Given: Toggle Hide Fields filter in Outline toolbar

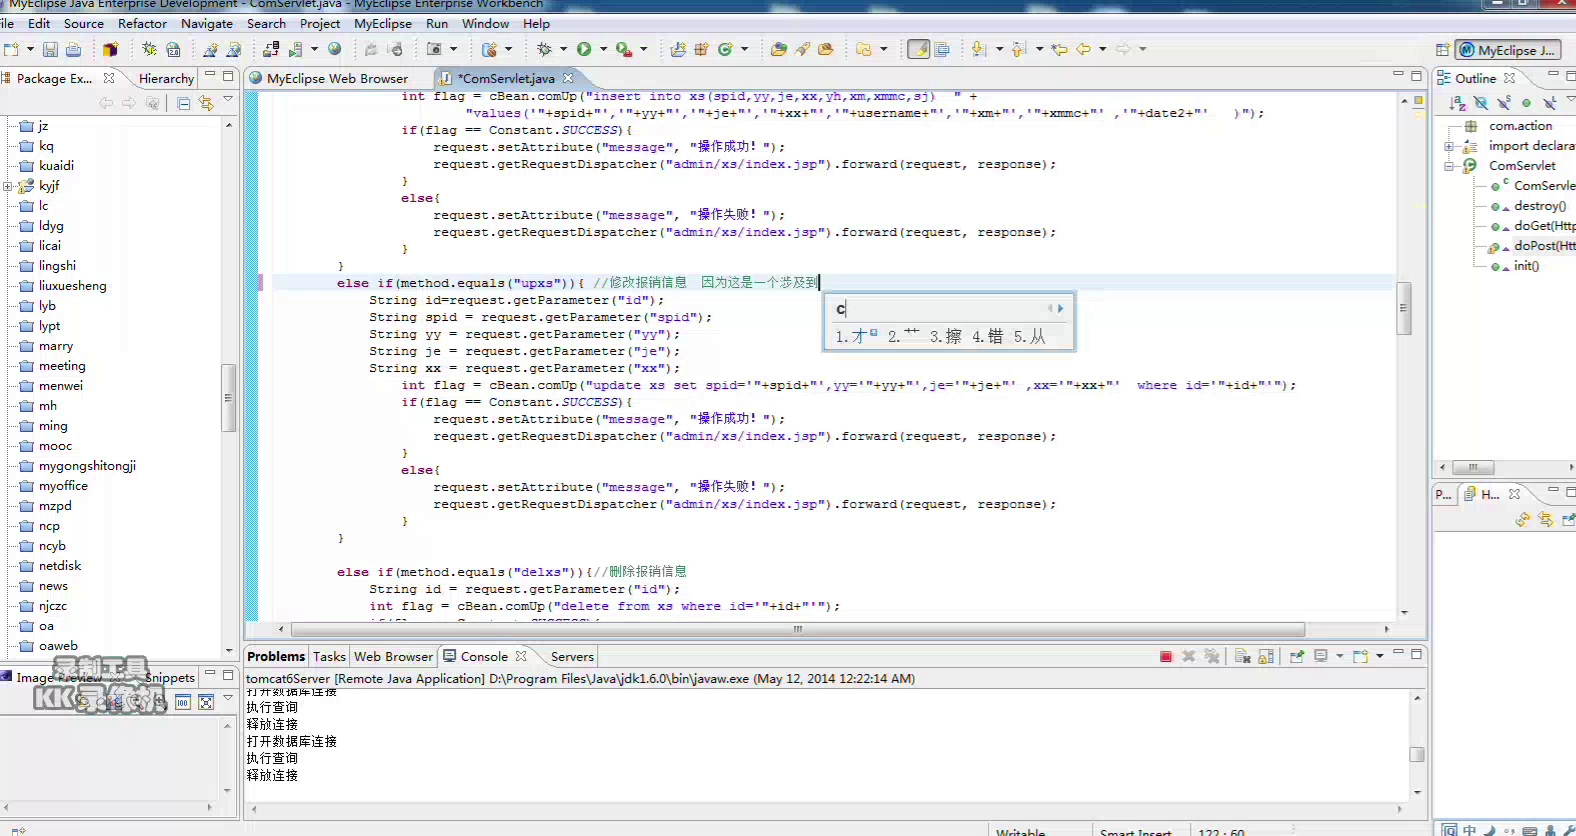Looking at the screenshot, I should tap(1481, 103).
